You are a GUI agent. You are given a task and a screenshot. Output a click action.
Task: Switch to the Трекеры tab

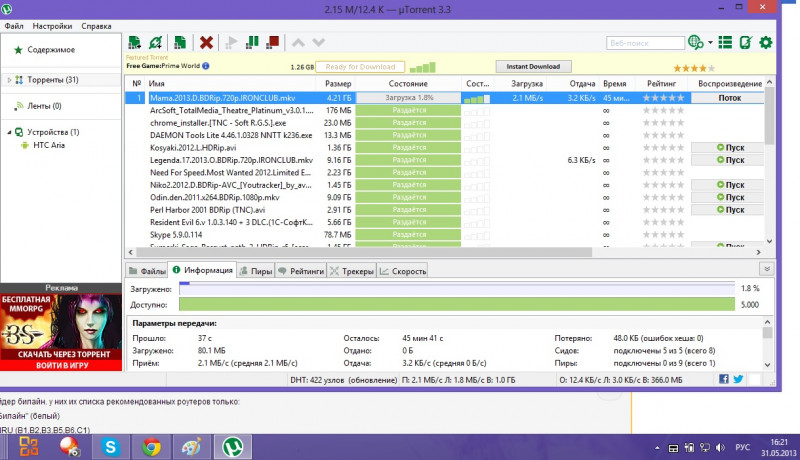[352, 271]
